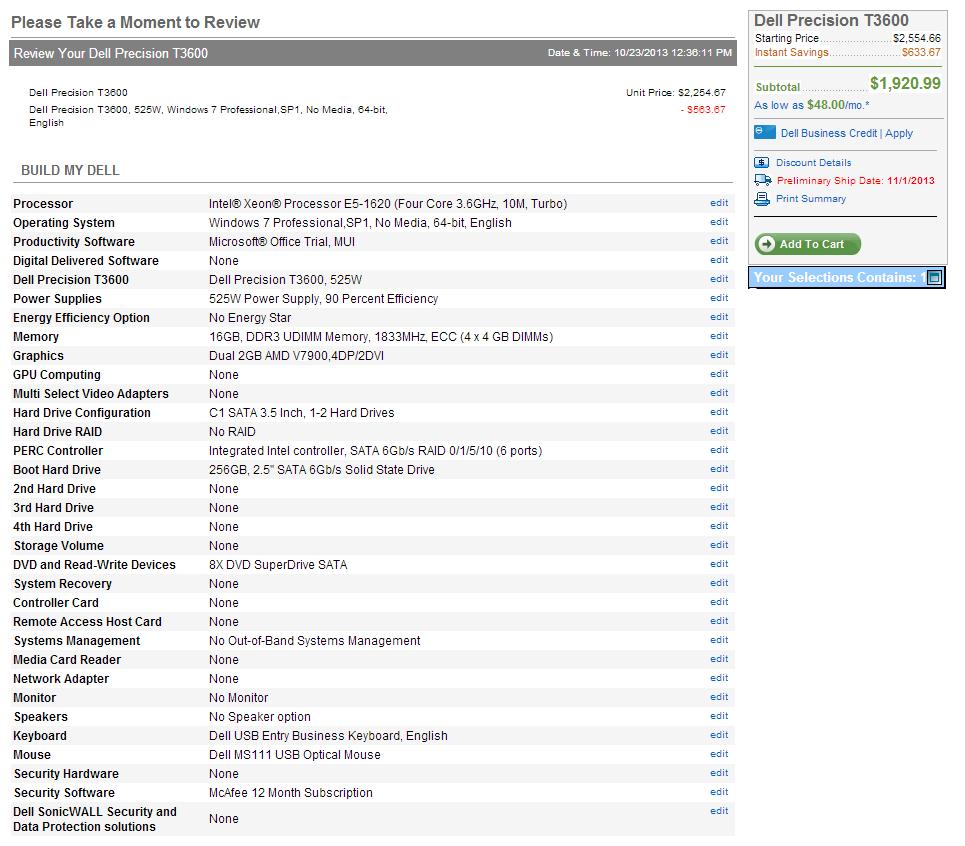Edit the Controller Card row
Viewport: 965px width, 846px height.
click(719, 602)
